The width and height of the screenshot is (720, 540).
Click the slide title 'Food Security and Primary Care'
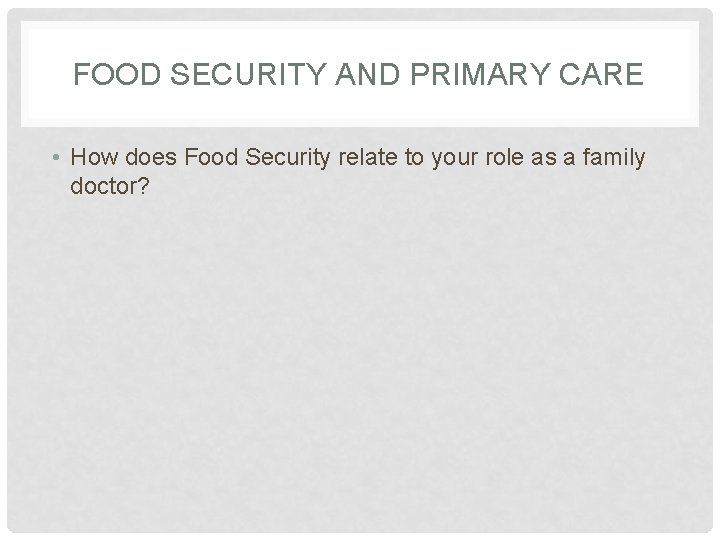coord(358,74)
